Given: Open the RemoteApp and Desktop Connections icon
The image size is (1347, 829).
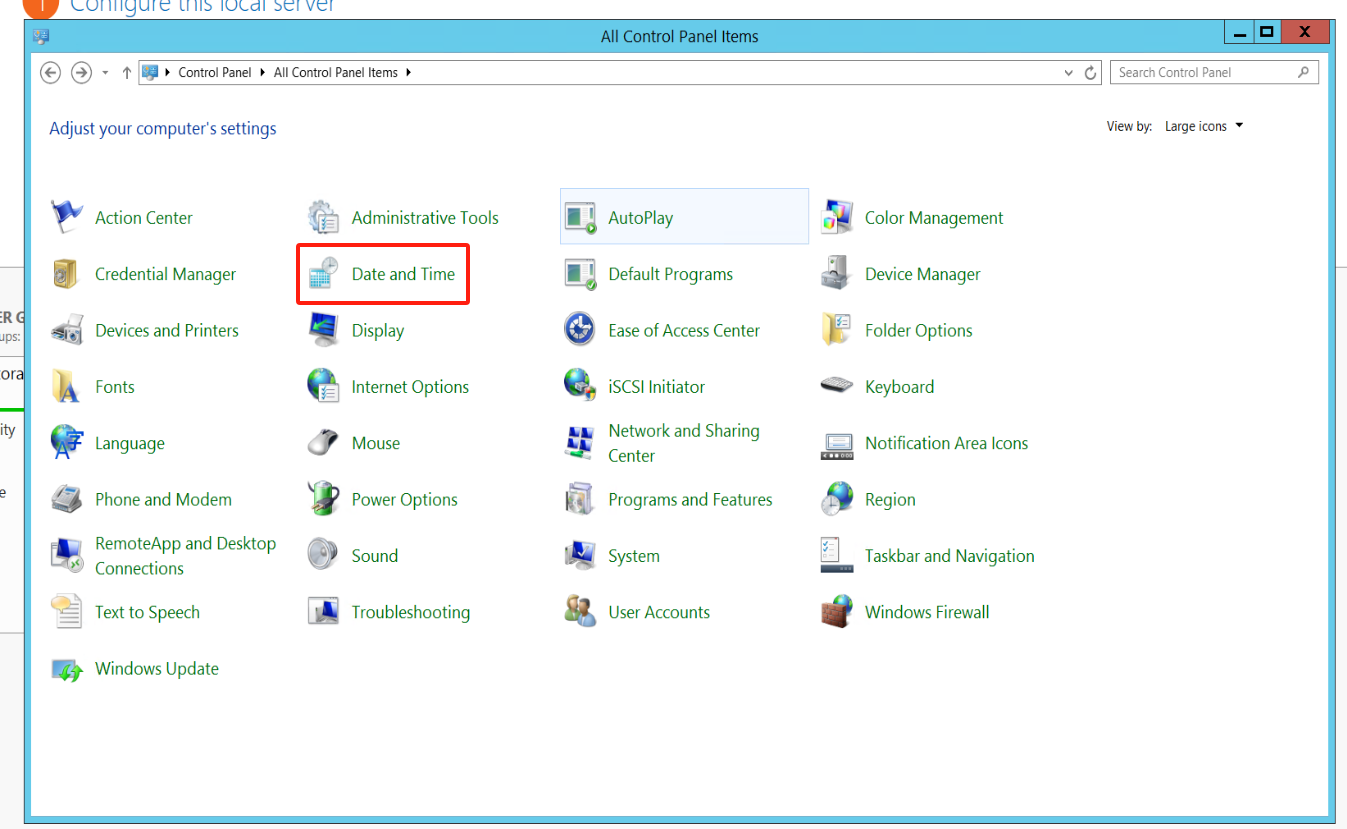Looking at the screenshot, I should [67, 556].
